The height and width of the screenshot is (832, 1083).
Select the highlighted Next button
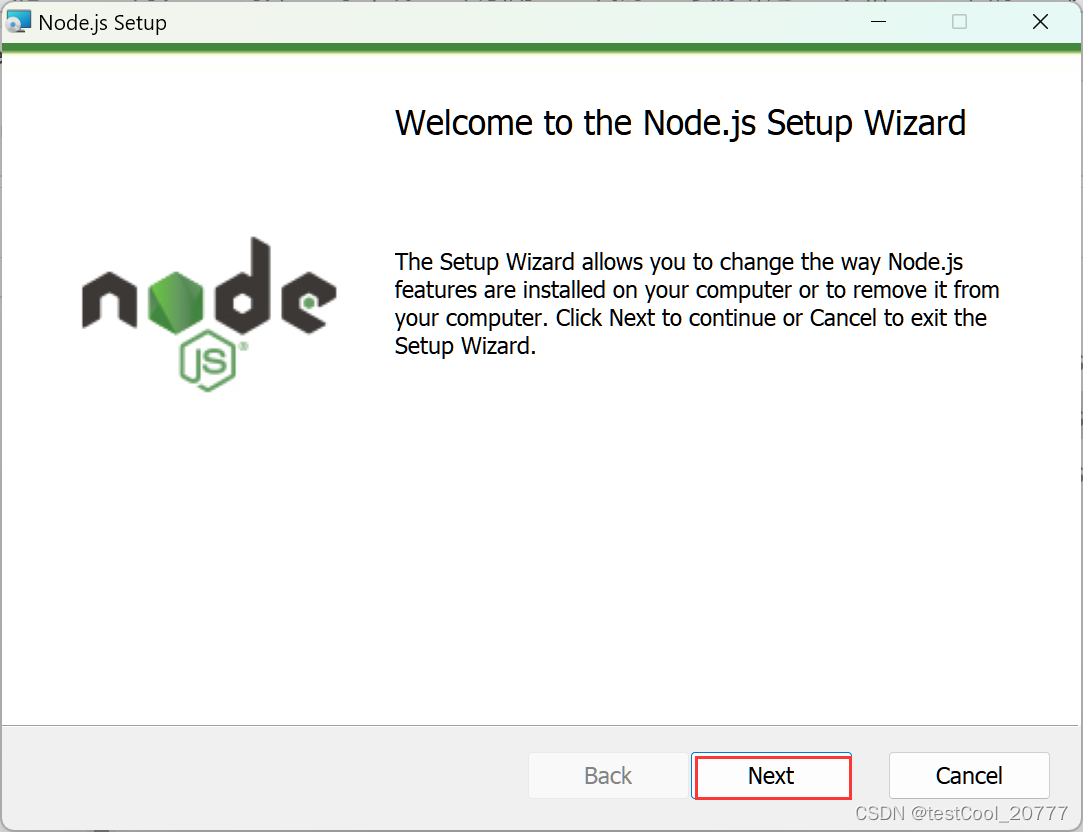(771, 776)
